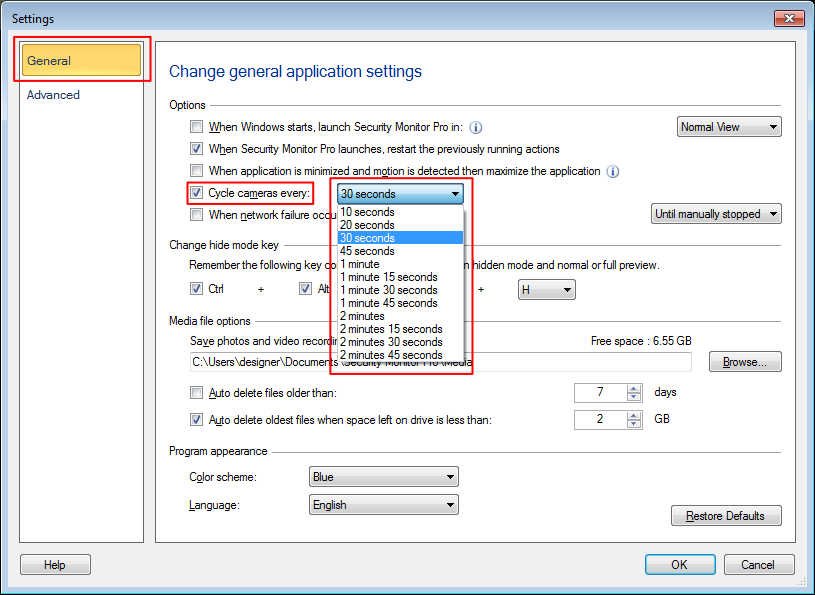This screenshot has width=815, height=595.
Task: Uncheck Cycle cameras every checkbox
Action: coord(196,193)
